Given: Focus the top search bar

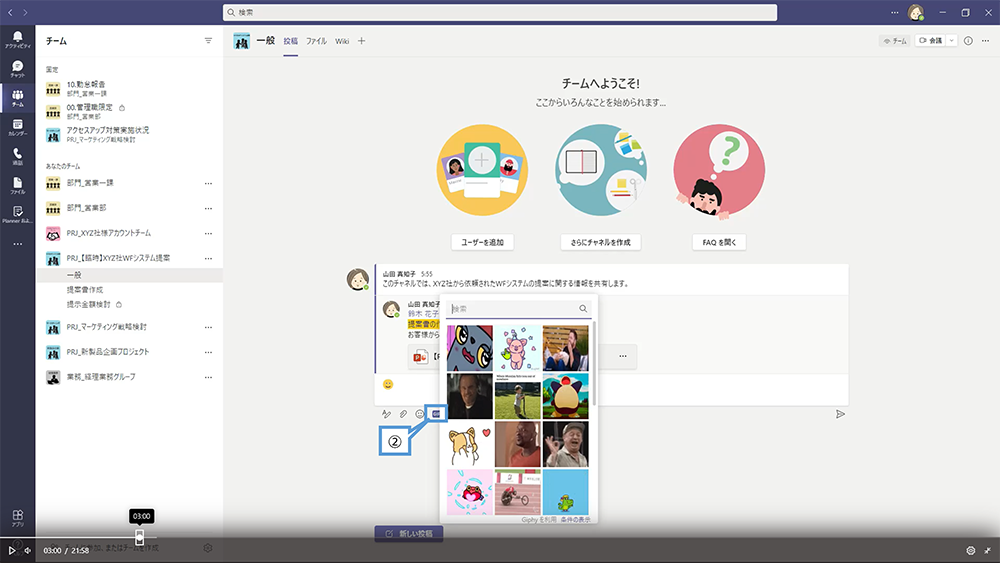Looking at the screenshot, I should click(x=500, y=12).
